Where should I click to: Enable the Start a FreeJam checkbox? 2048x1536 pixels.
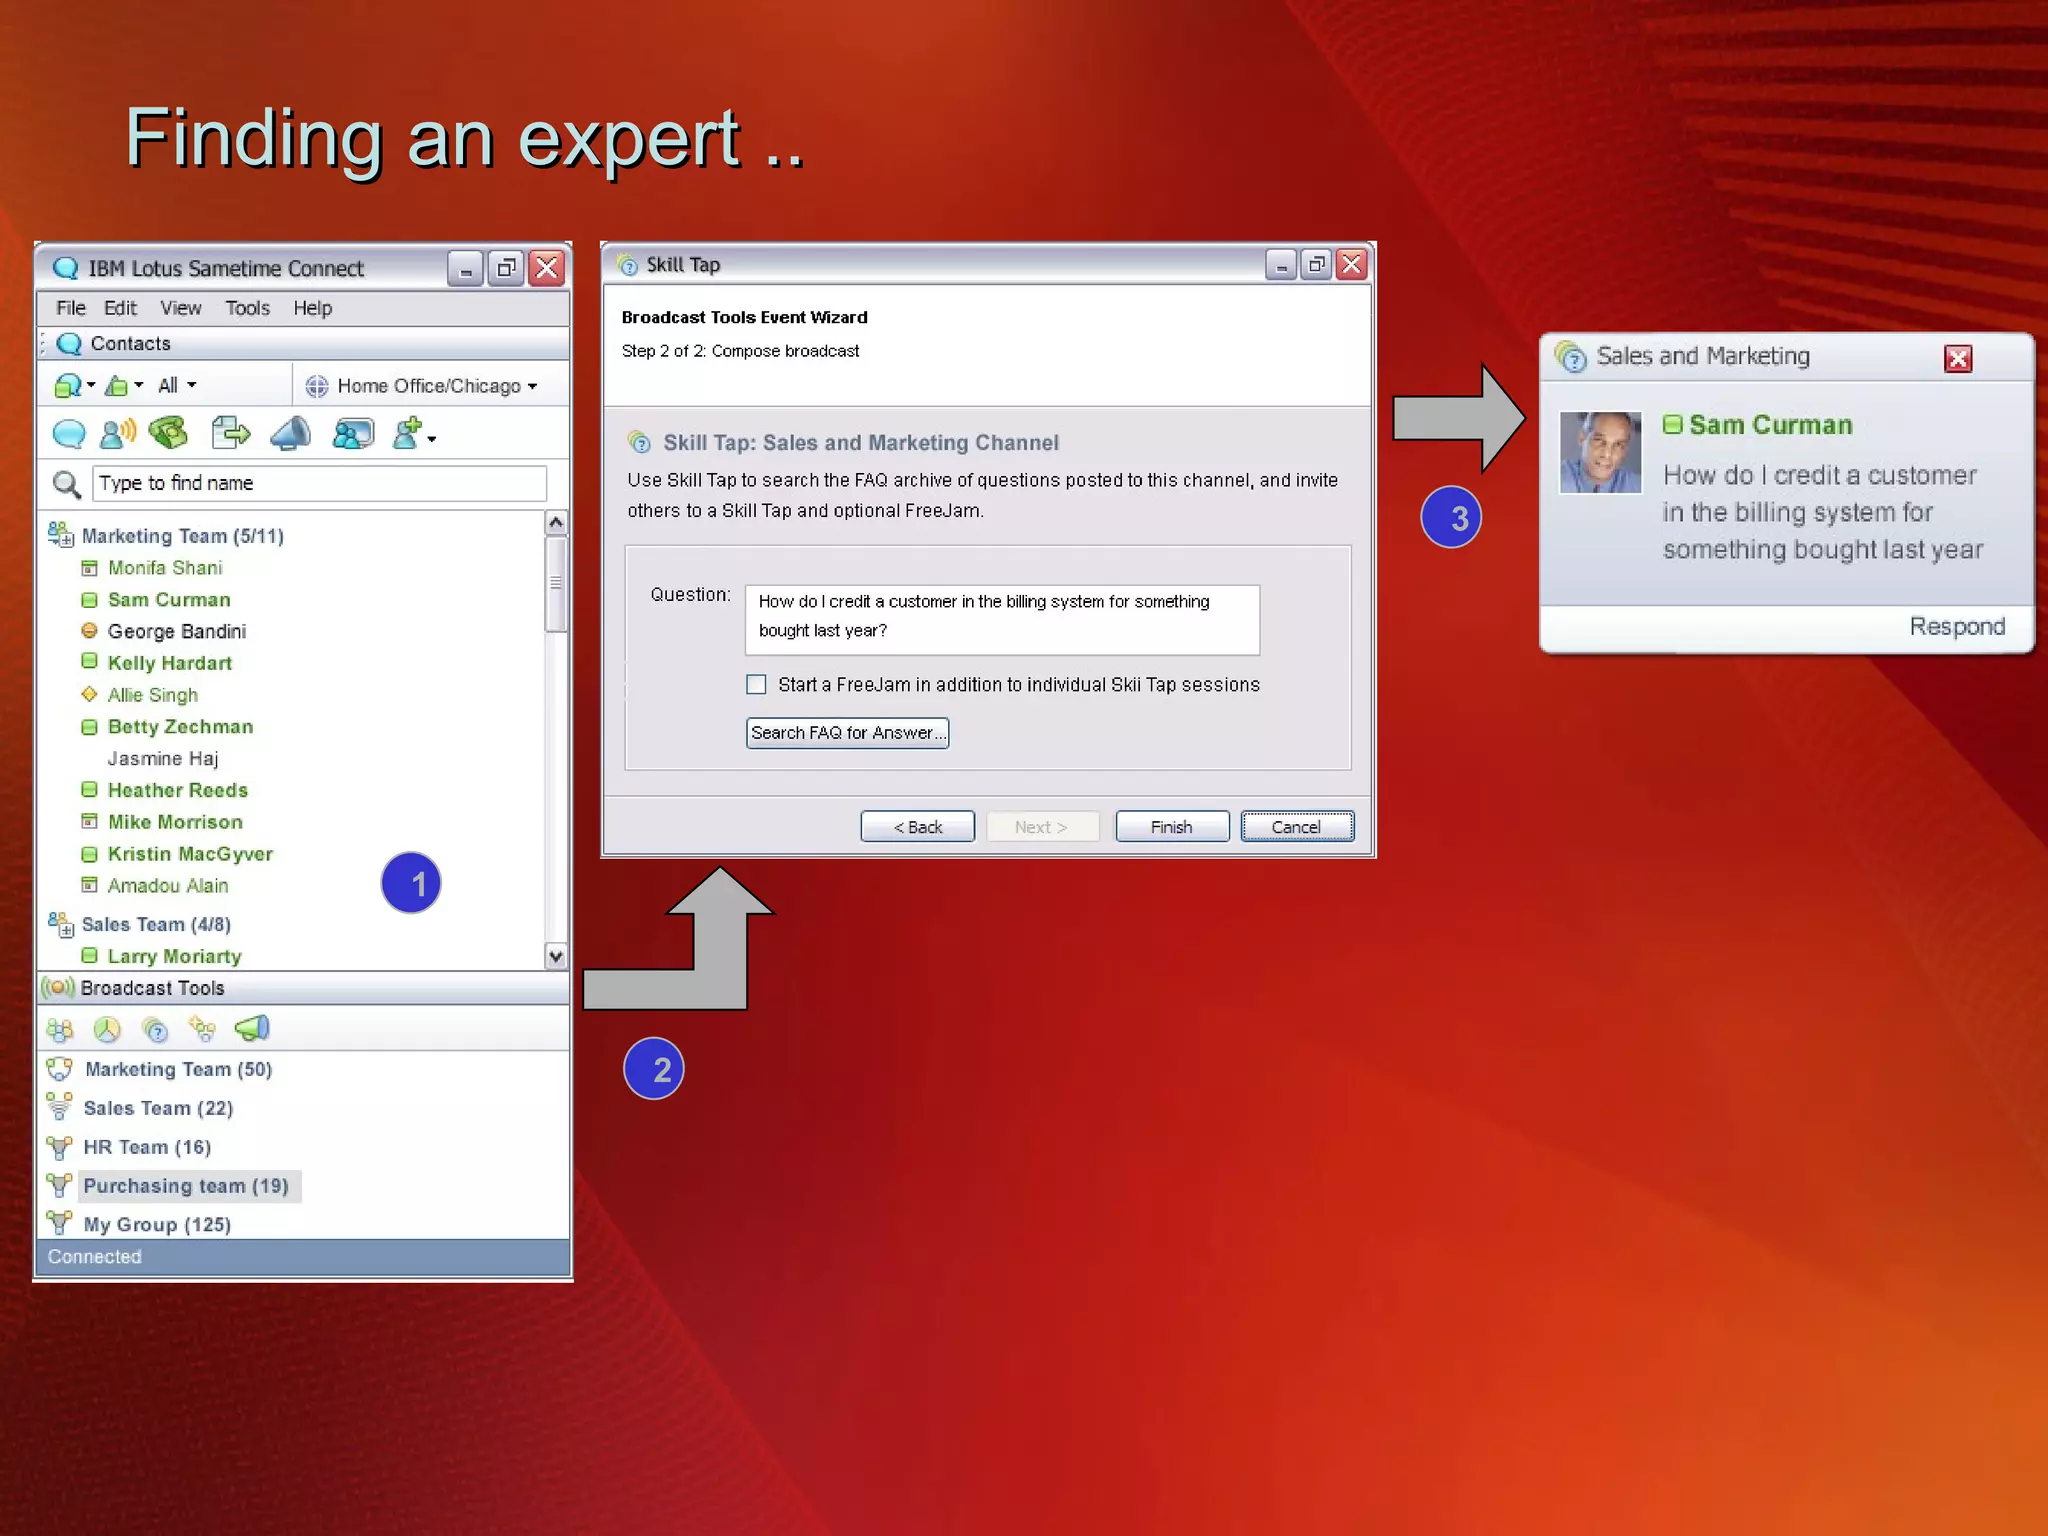(756, 684)
